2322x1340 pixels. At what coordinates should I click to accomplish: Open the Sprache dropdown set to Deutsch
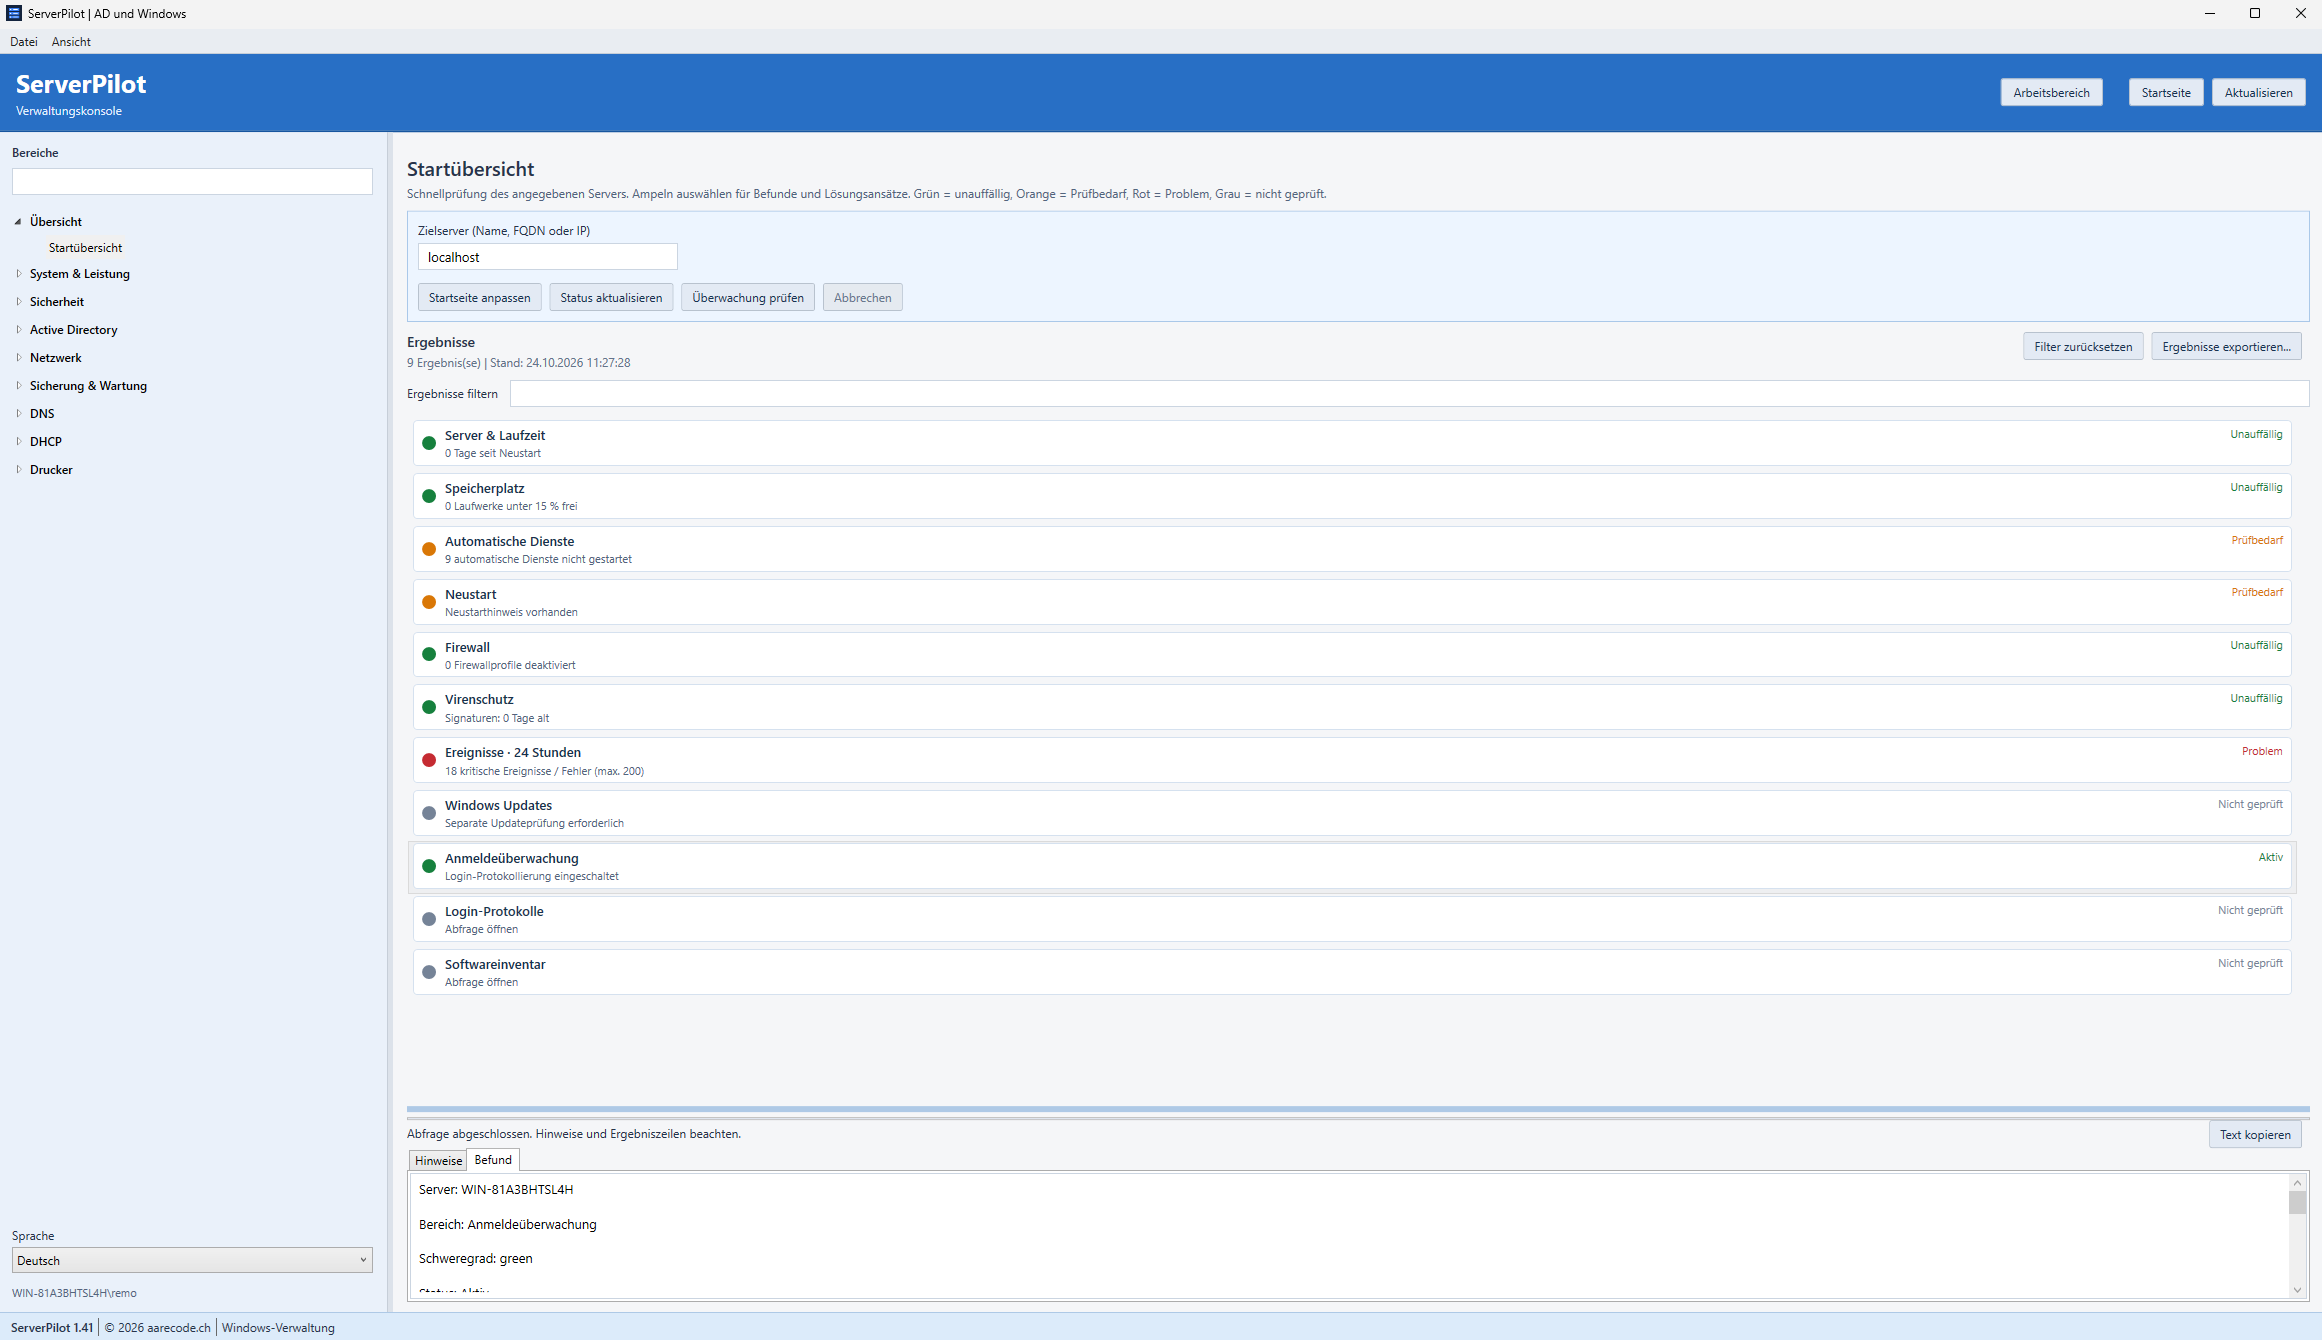pos(192,1260)
